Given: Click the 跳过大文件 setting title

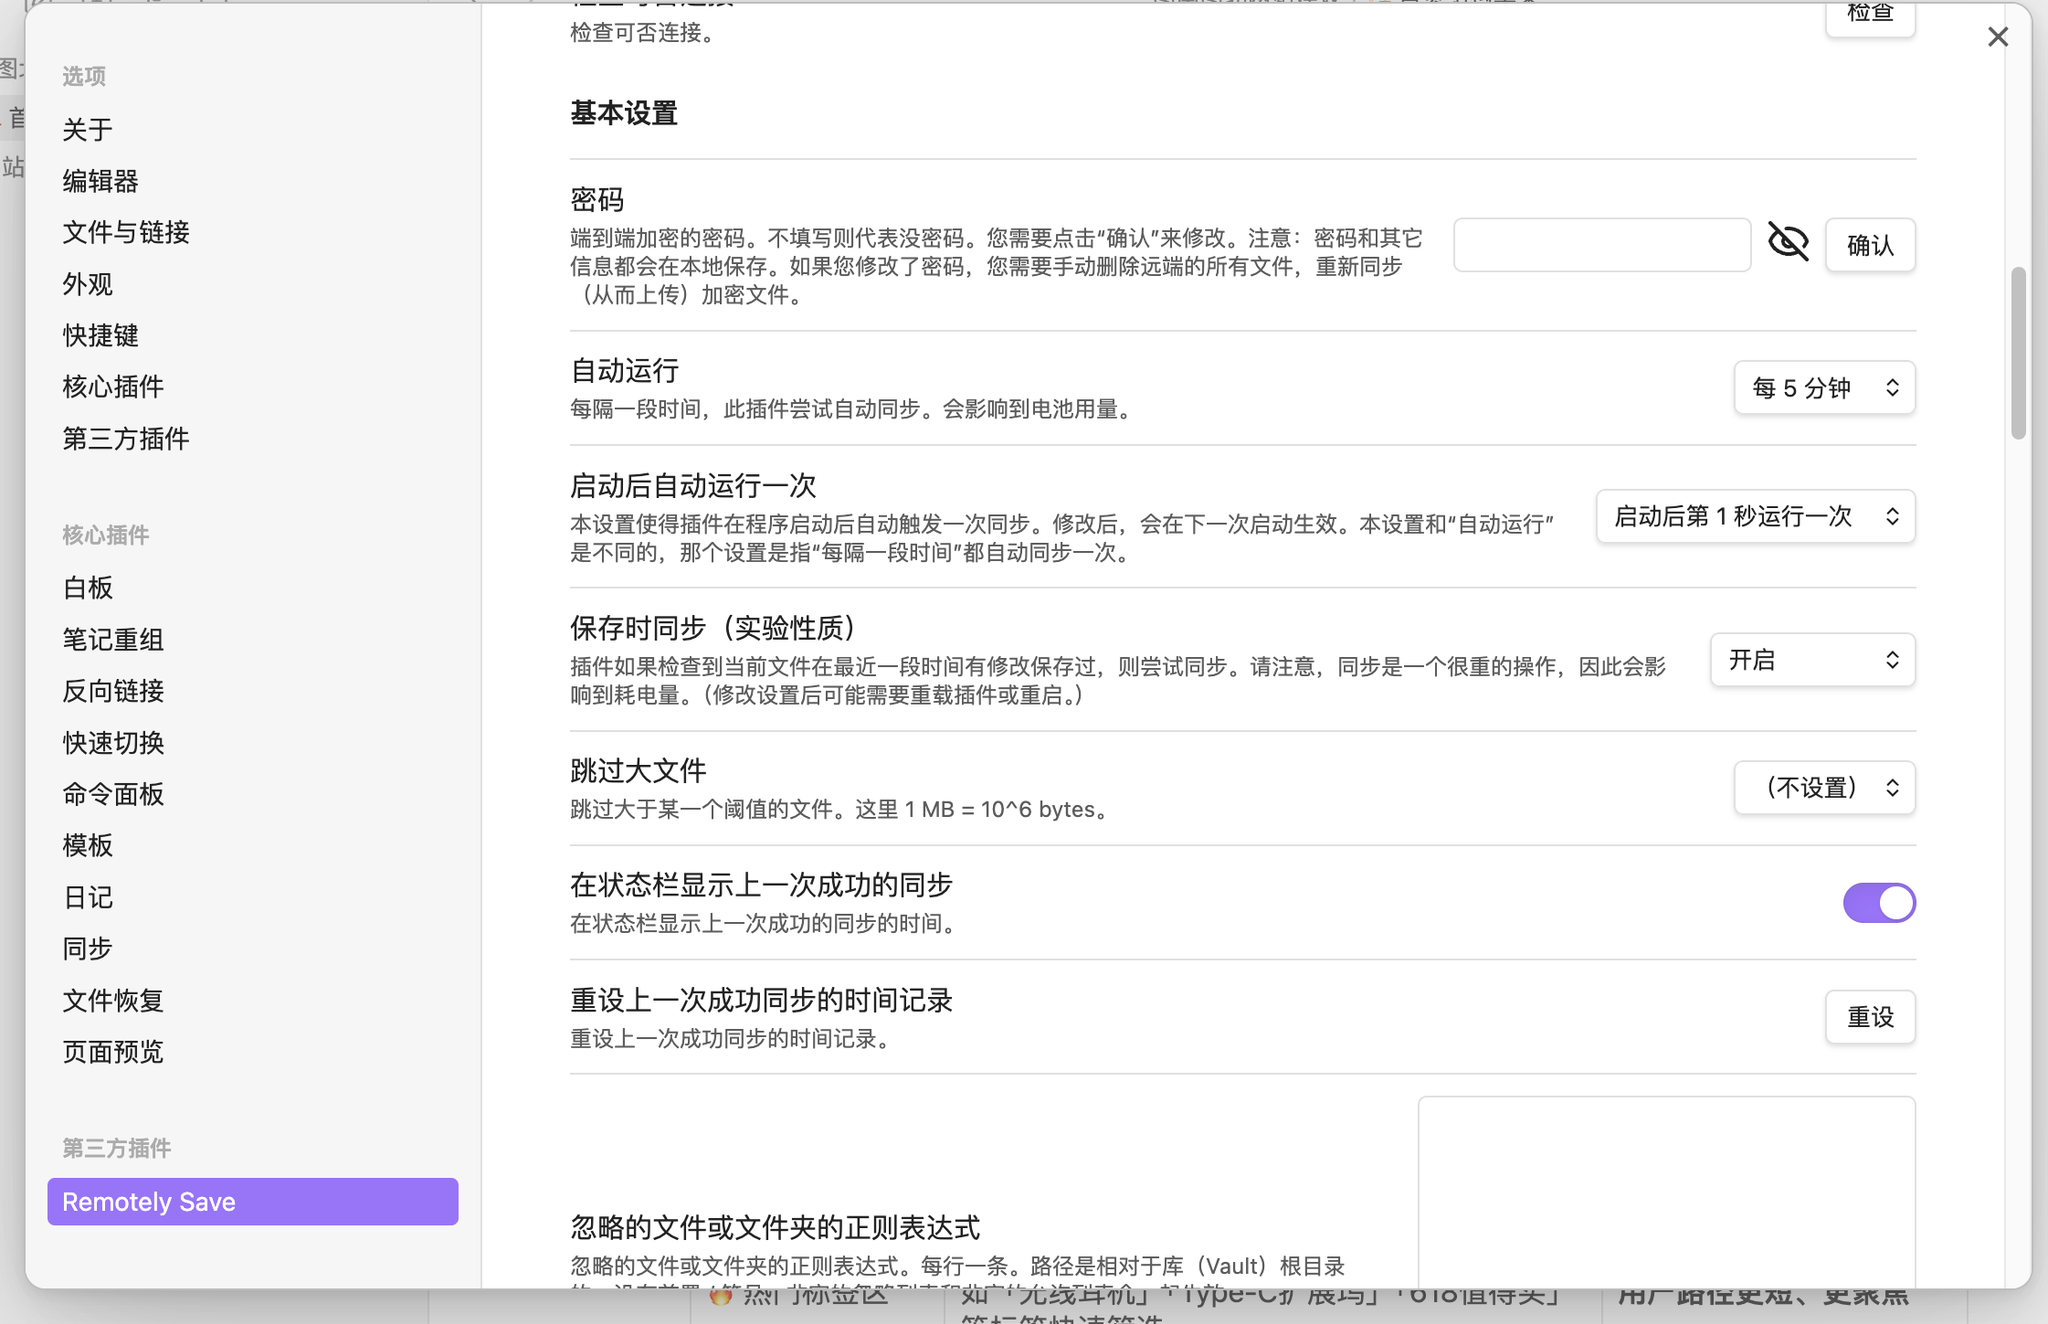Looking at the screenshot, I should point(638,771).
